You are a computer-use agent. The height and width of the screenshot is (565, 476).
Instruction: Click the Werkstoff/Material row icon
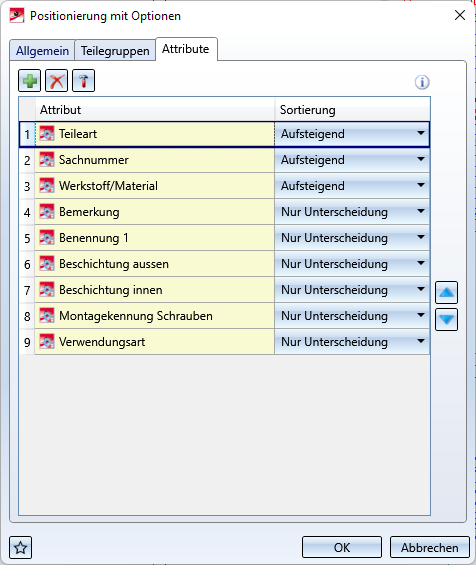point(47,186)
